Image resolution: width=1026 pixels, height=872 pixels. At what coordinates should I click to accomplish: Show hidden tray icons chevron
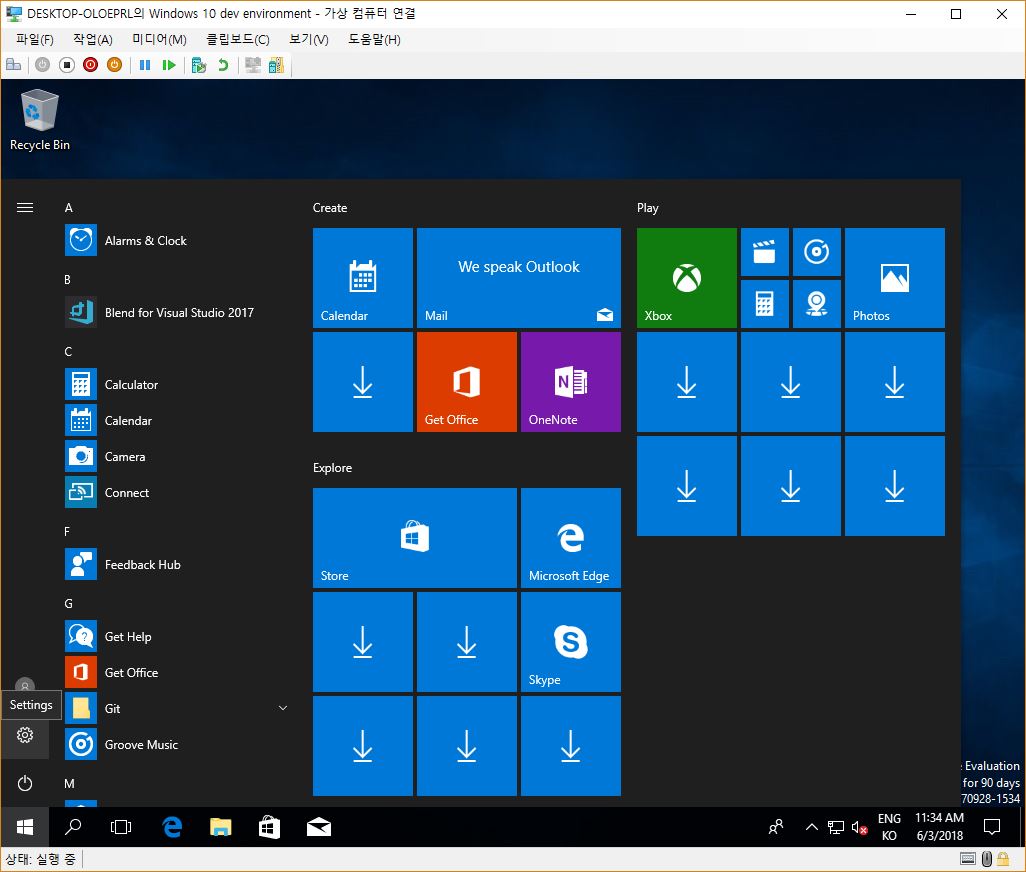811,827
